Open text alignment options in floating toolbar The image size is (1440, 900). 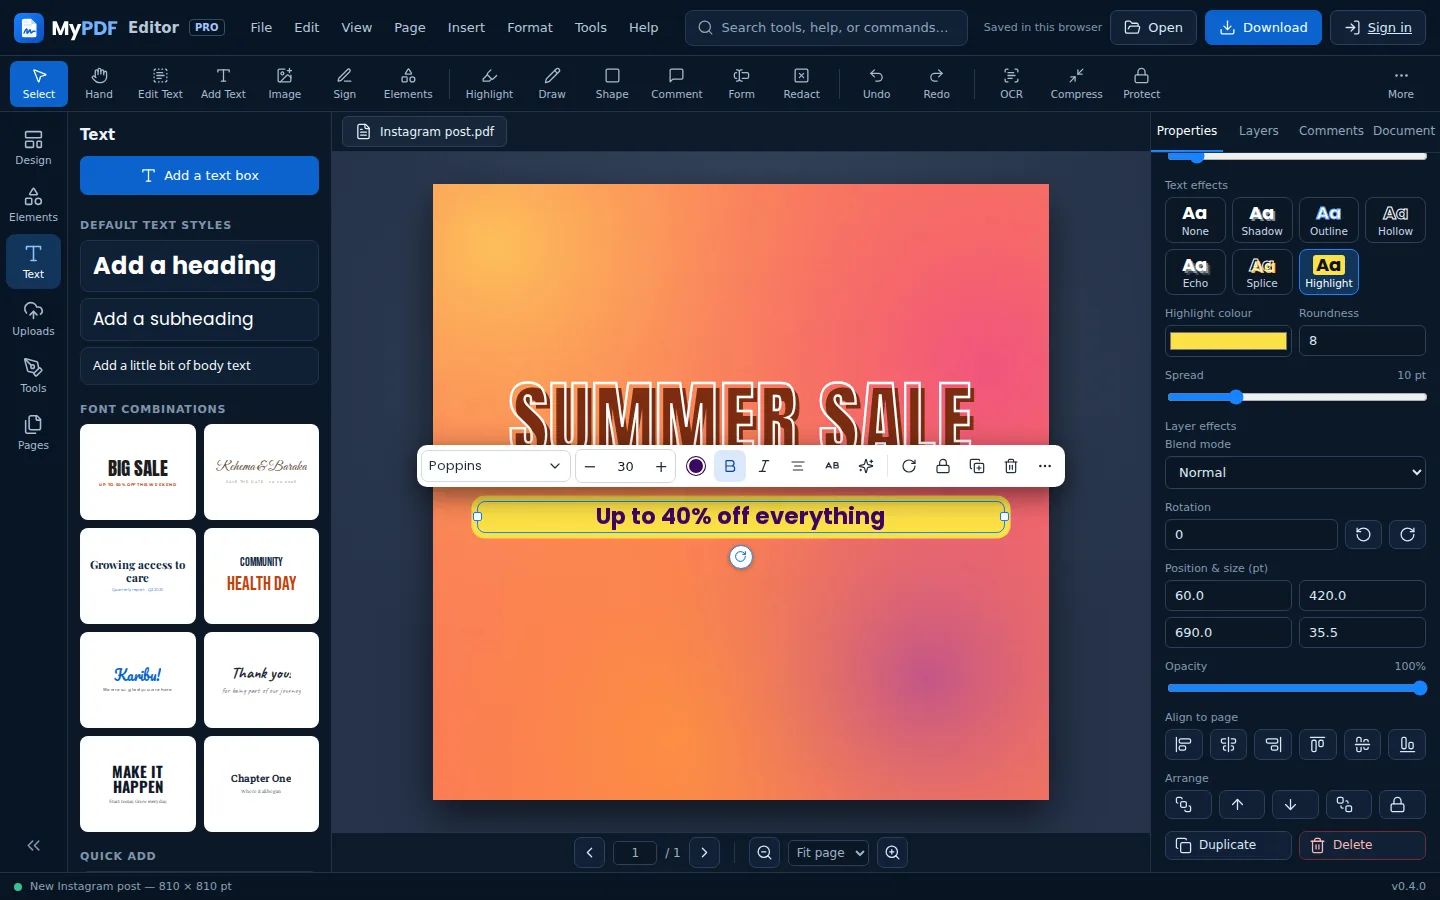tap(798, 466)
